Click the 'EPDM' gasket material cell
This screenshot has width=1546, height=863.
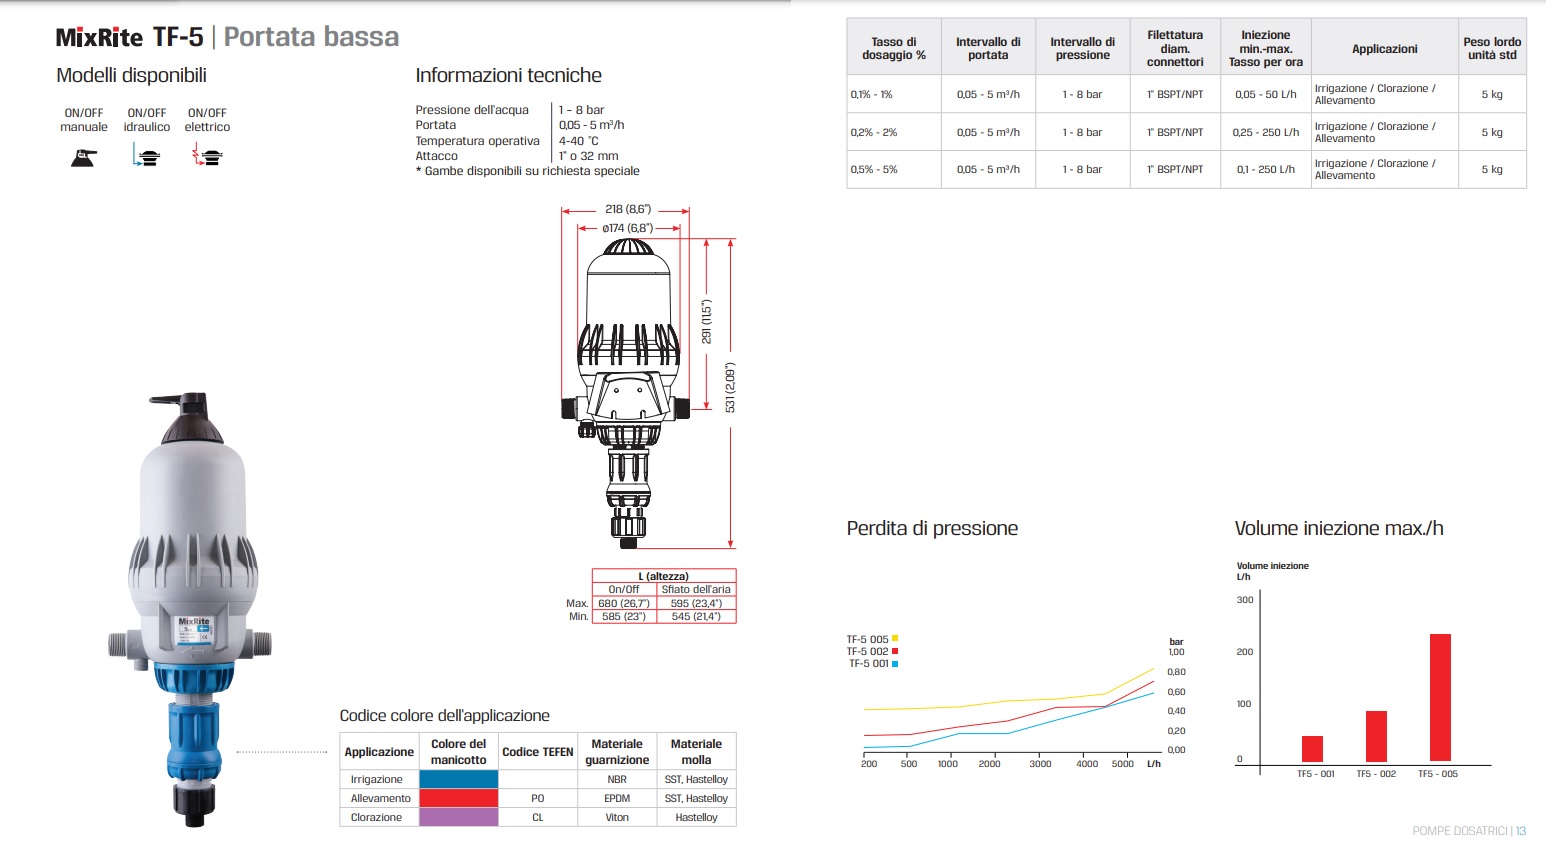pos(617,798)
